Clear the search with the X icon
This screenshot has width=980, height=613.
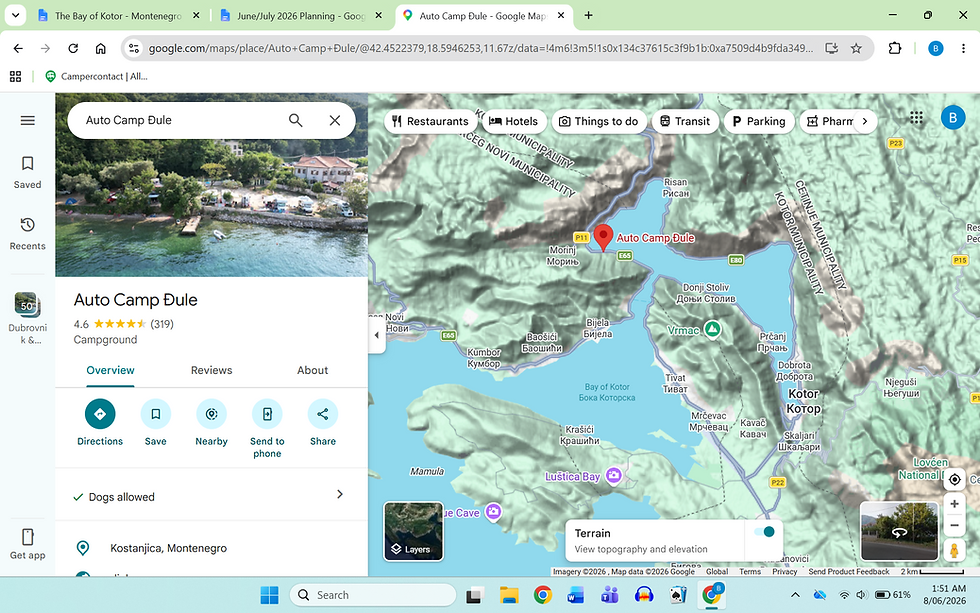point(335,121)
